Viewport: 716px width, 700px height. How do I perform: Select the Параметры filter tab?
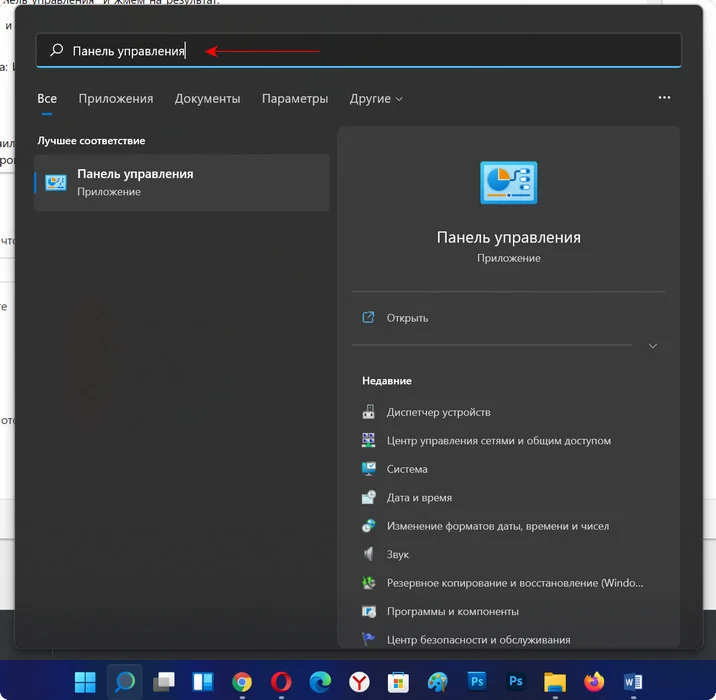click(294, 99)
